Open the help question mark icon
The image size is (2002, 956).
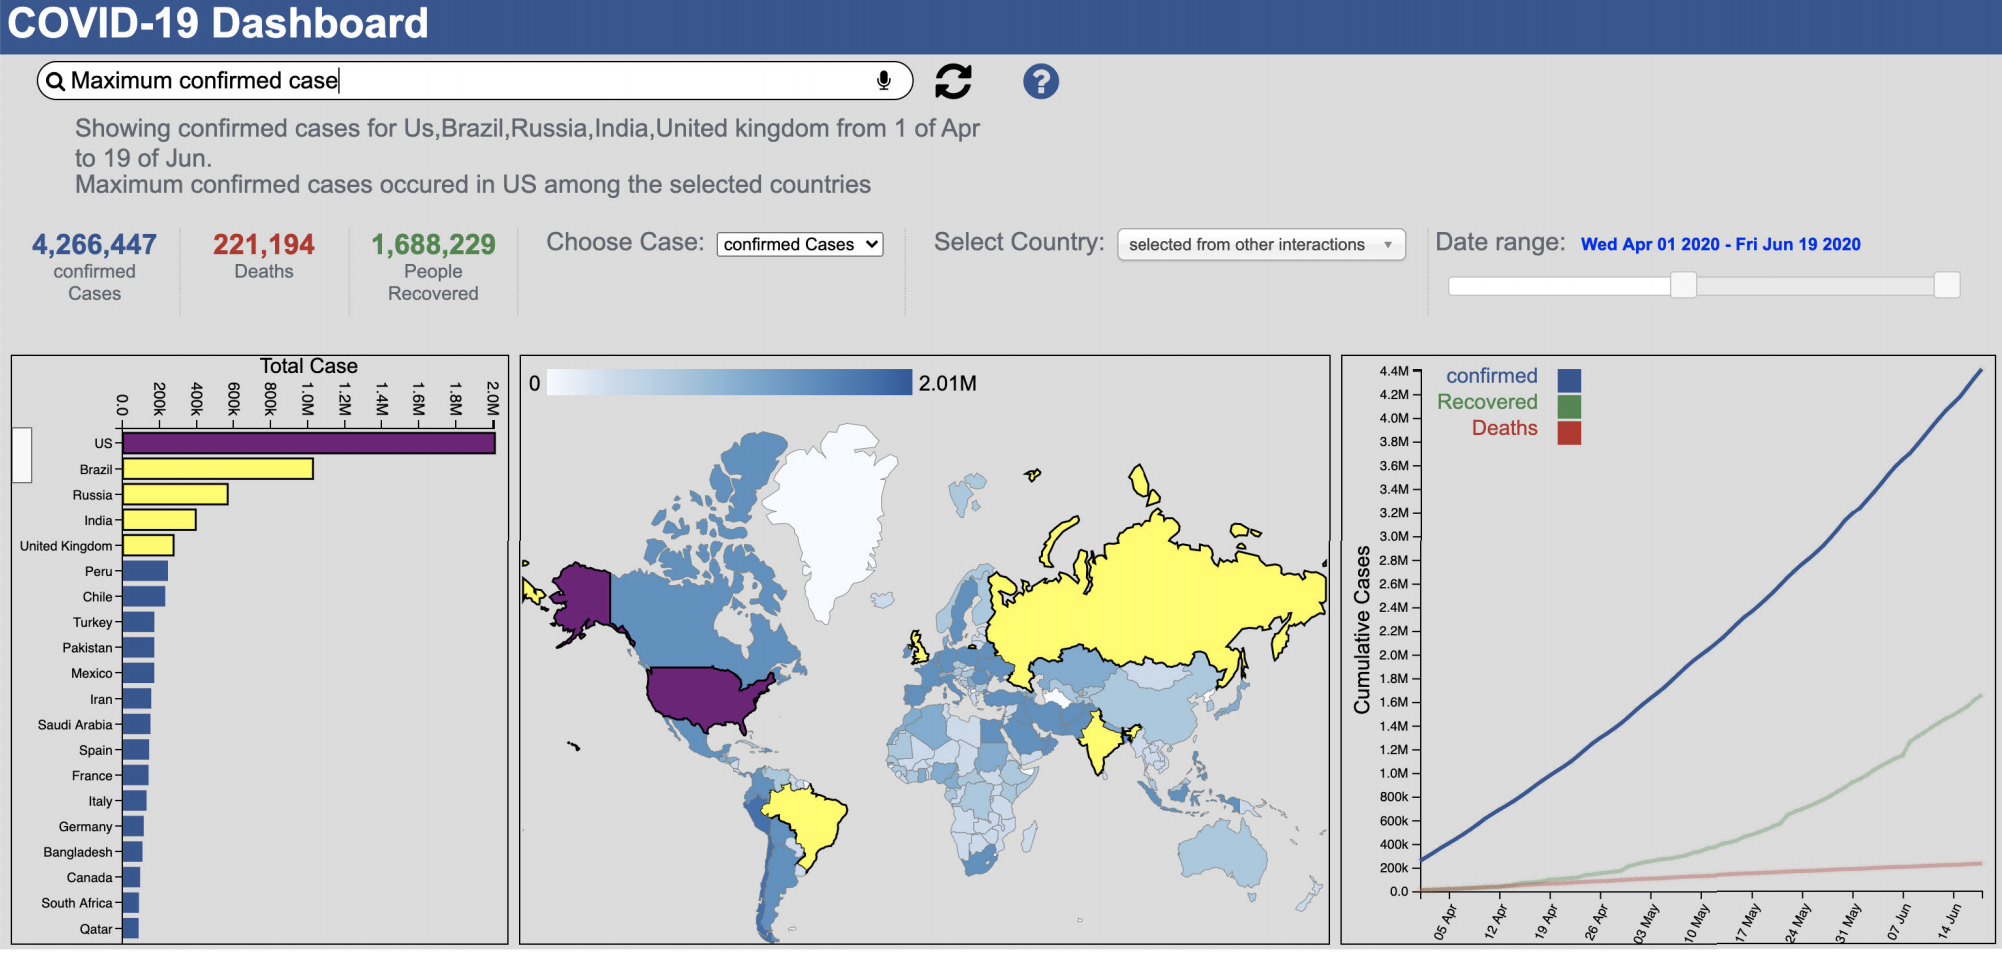1040,81
